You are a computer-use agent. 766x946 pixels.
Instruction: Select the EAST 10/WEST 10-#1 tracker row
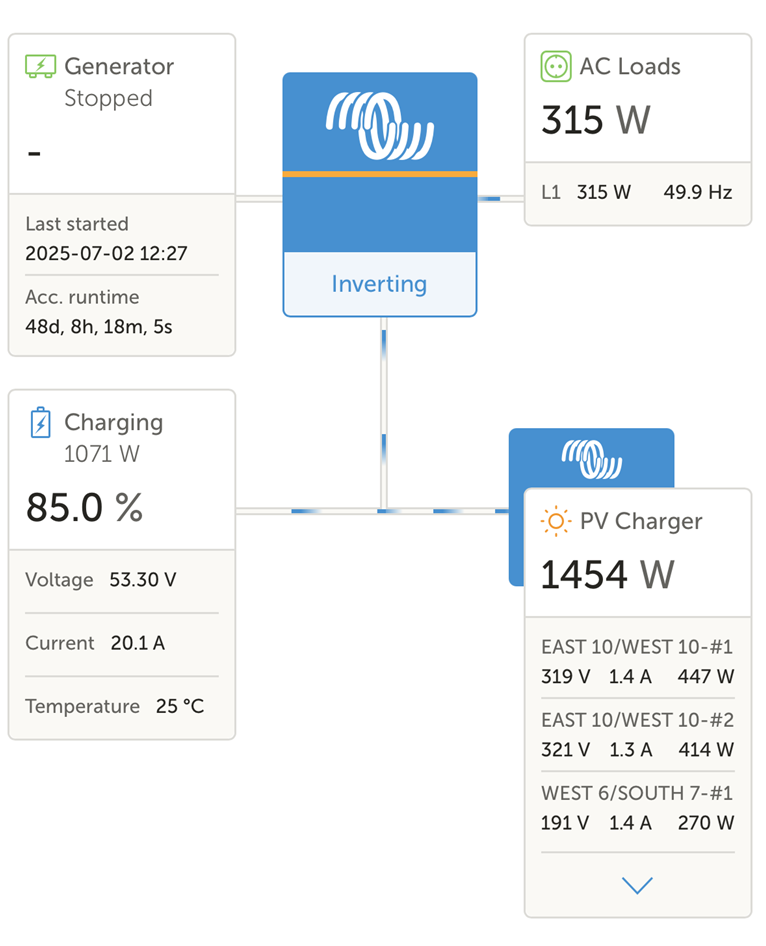pos(637,662)
